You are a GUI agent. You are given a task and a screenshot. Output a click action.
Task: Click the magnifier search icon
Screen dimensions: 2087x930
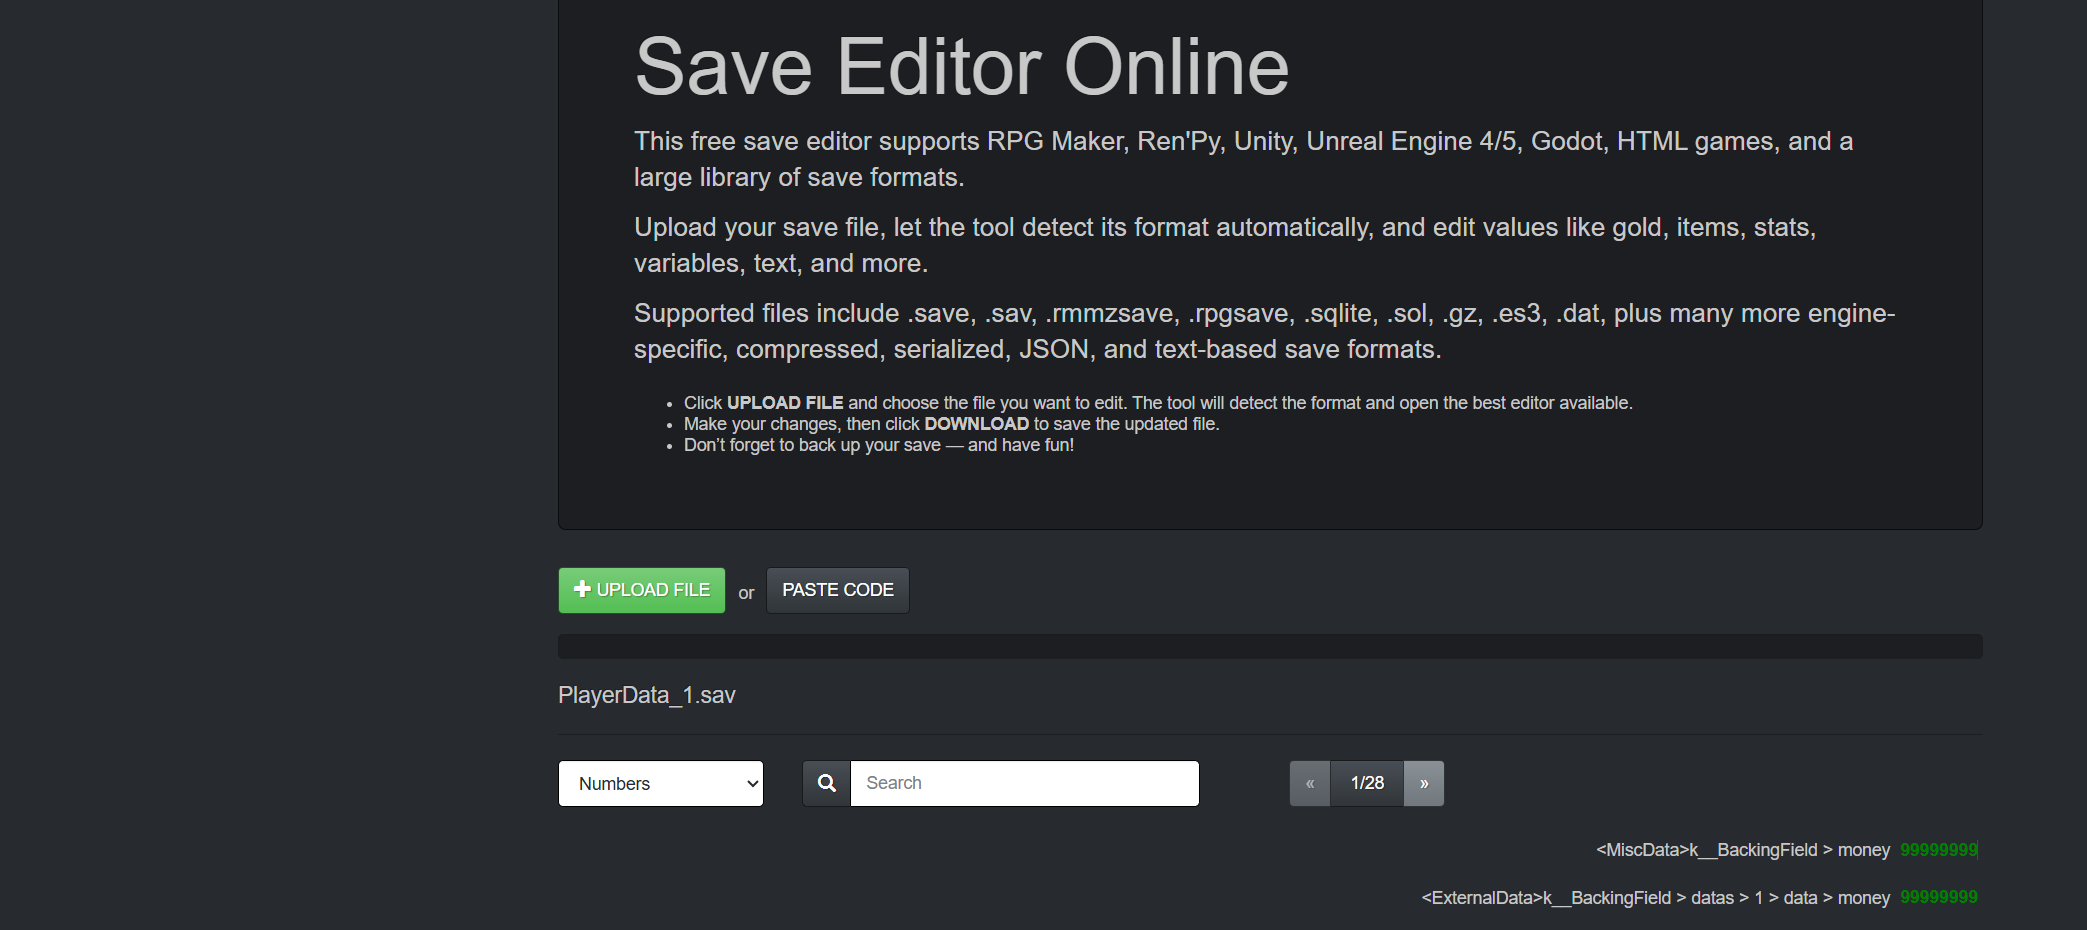(x=826, y=783)
